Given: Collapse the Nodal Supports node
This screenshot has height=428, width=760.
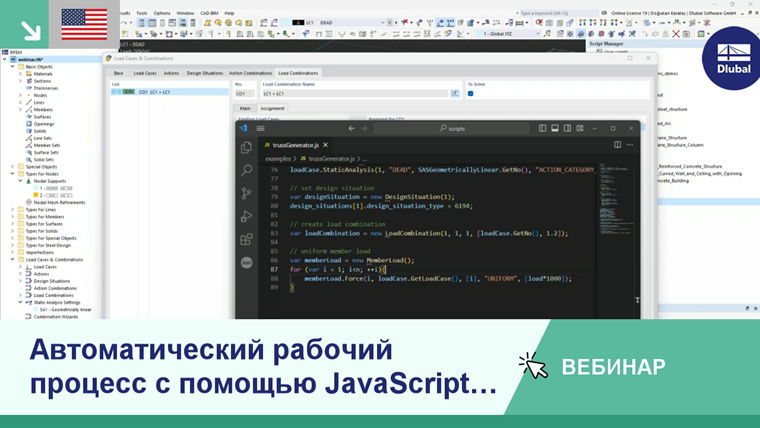Looking at the screenshot, I should coord(20,181).
